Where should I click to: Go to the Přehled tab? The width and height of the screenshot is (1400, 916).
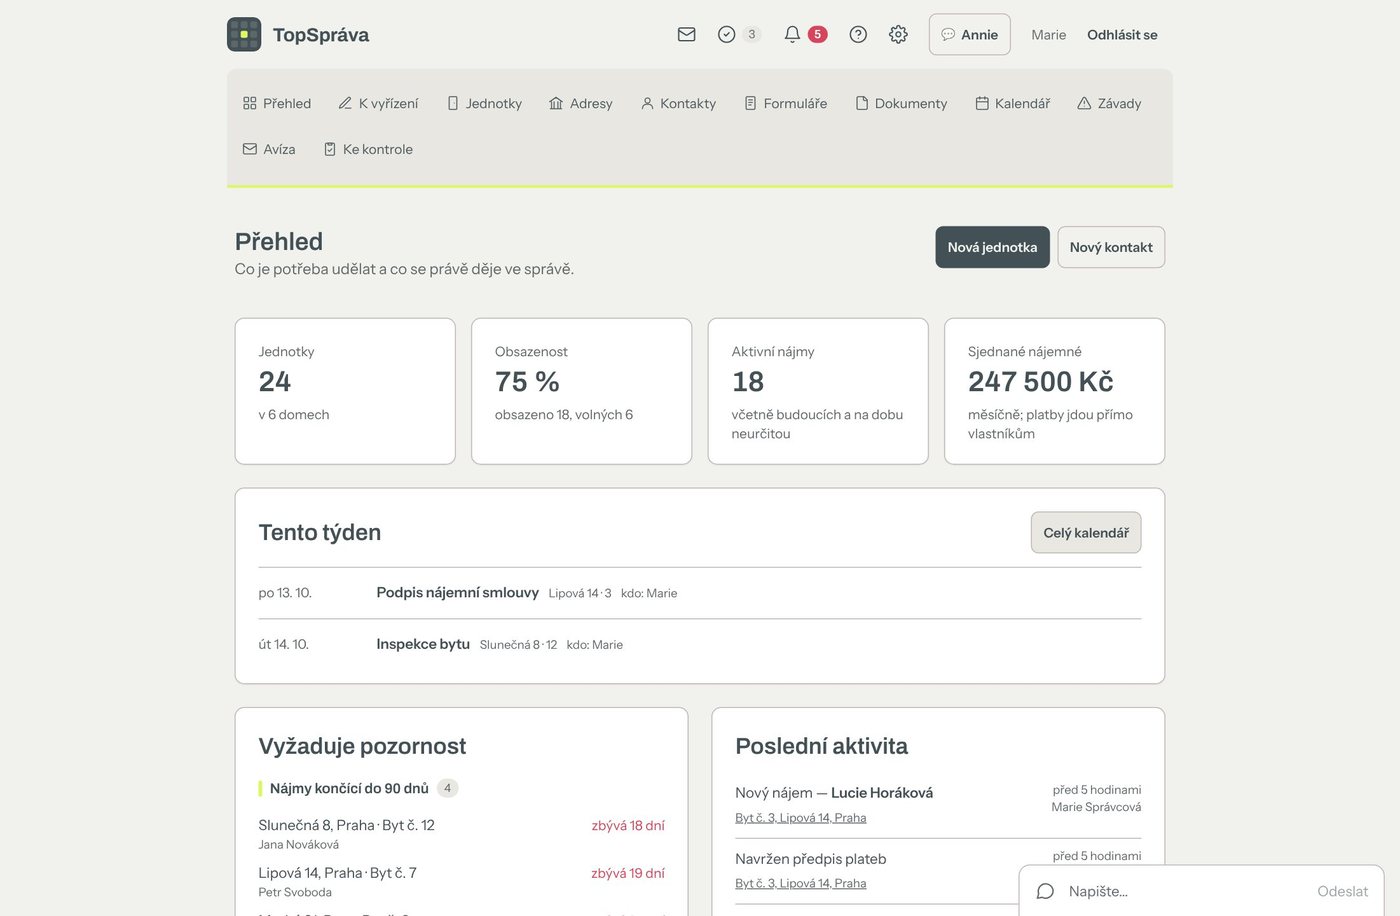coord(277,103)
